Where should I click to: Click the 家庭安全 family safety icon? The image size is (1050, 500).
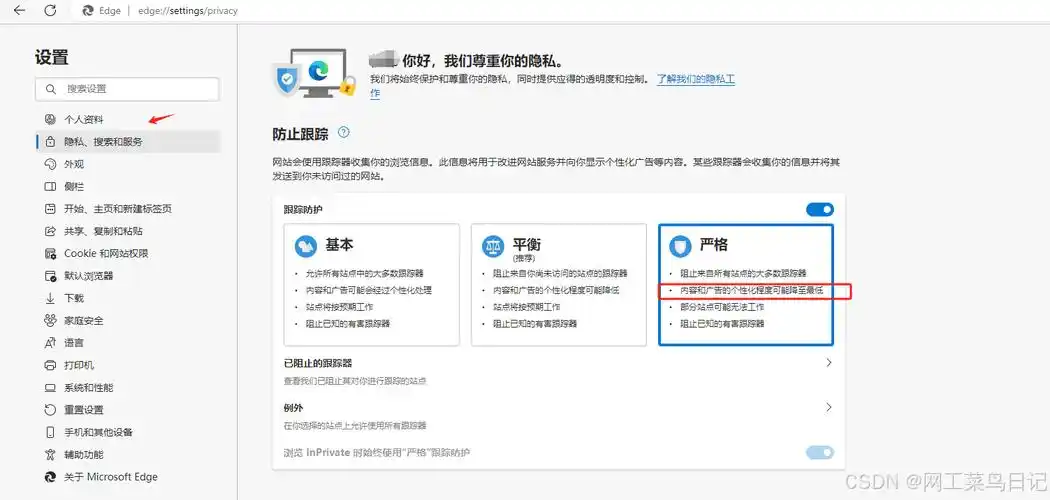pyautogui.click(x=50, y=320)
